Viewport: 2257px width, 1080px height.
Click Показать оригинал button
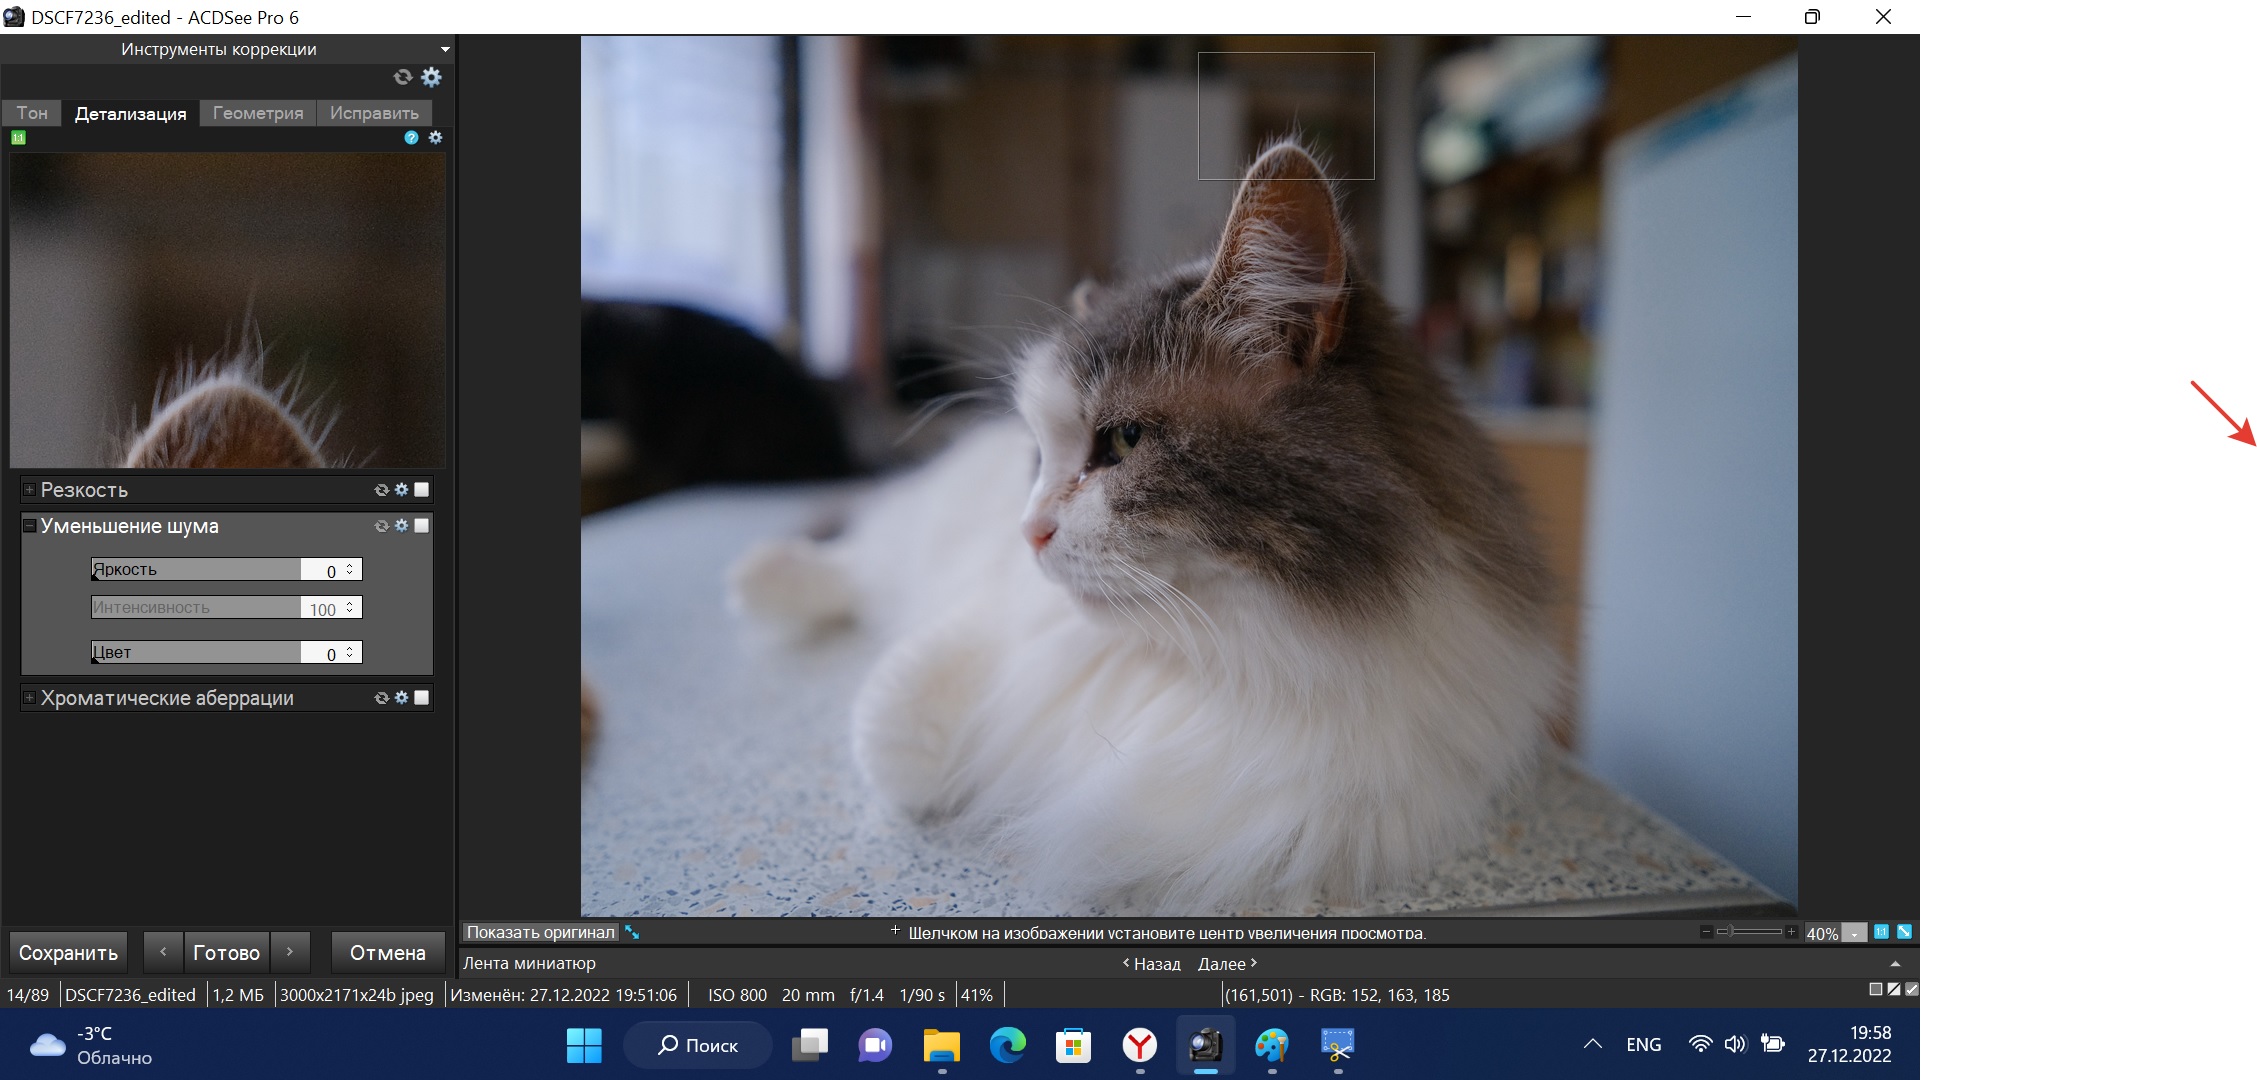(x=541, y=932)
